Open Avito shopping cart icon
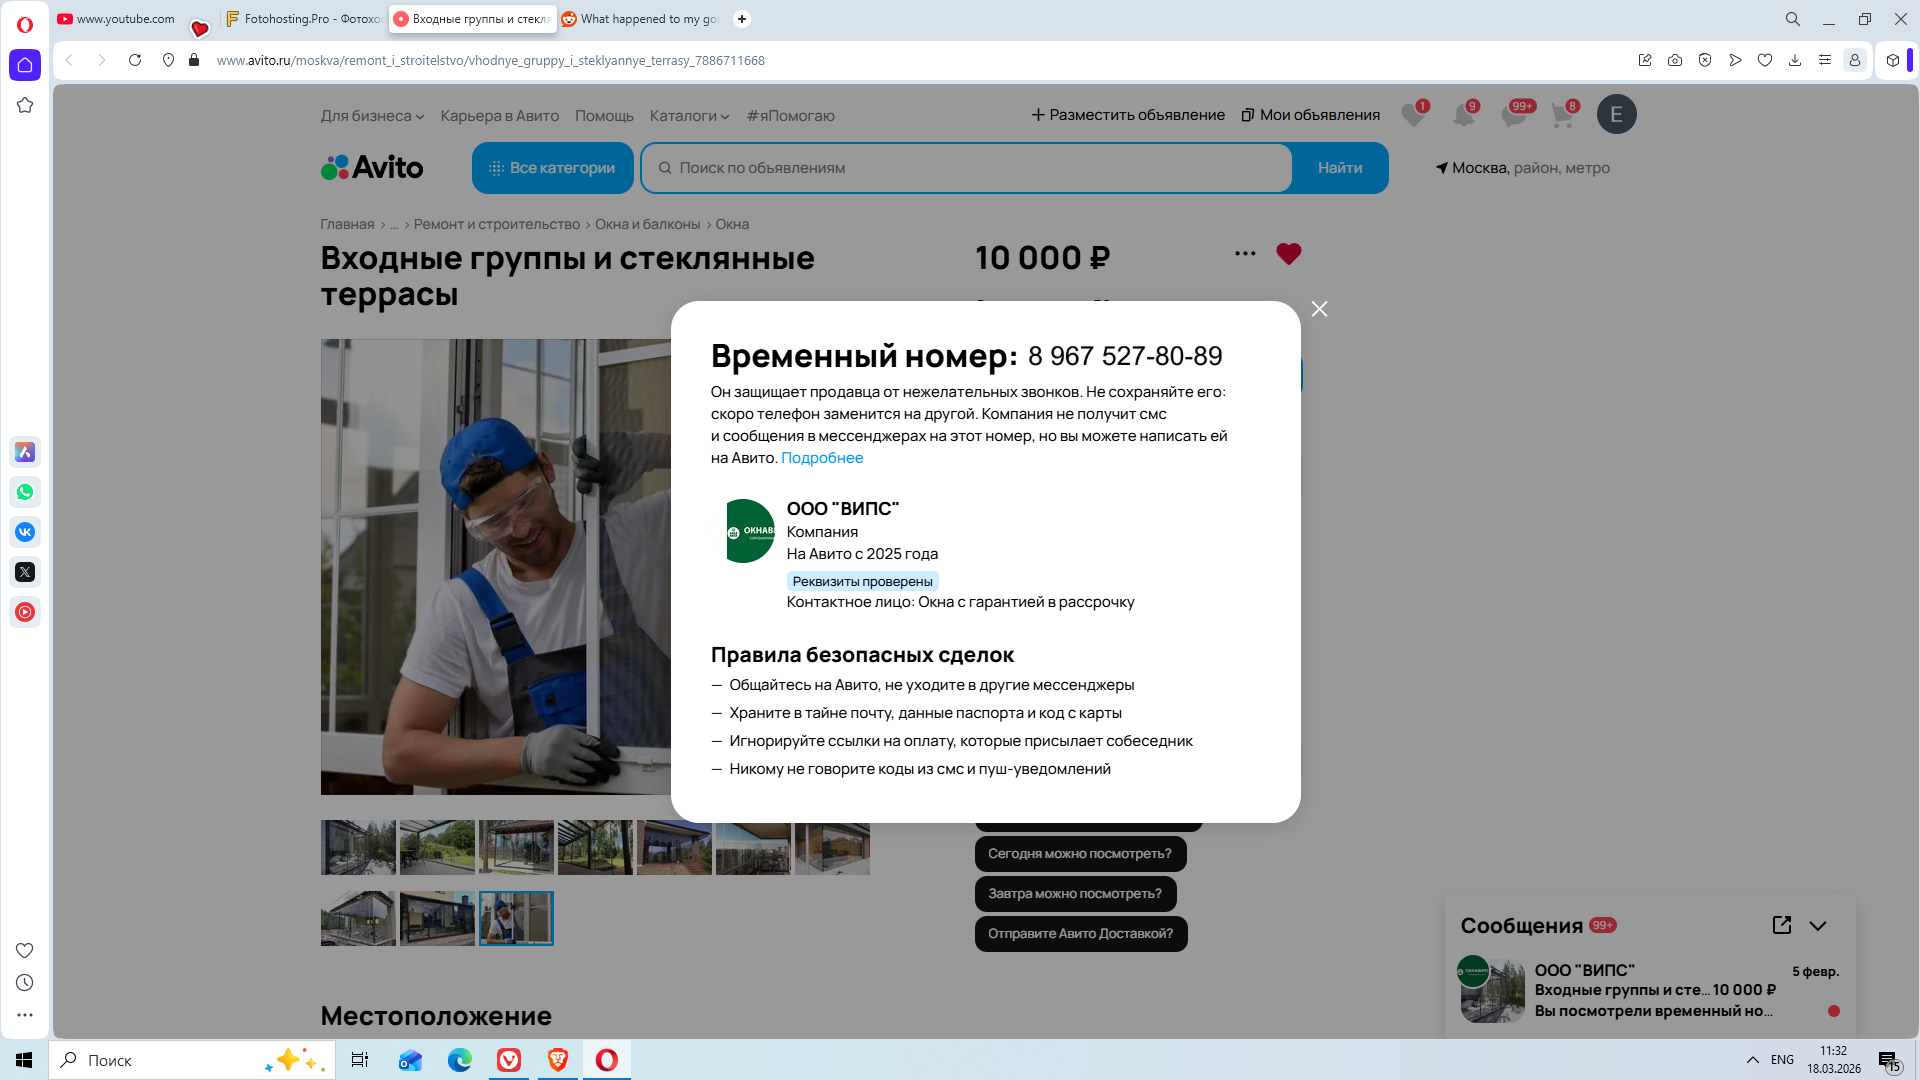 (x=1562, y=115)
